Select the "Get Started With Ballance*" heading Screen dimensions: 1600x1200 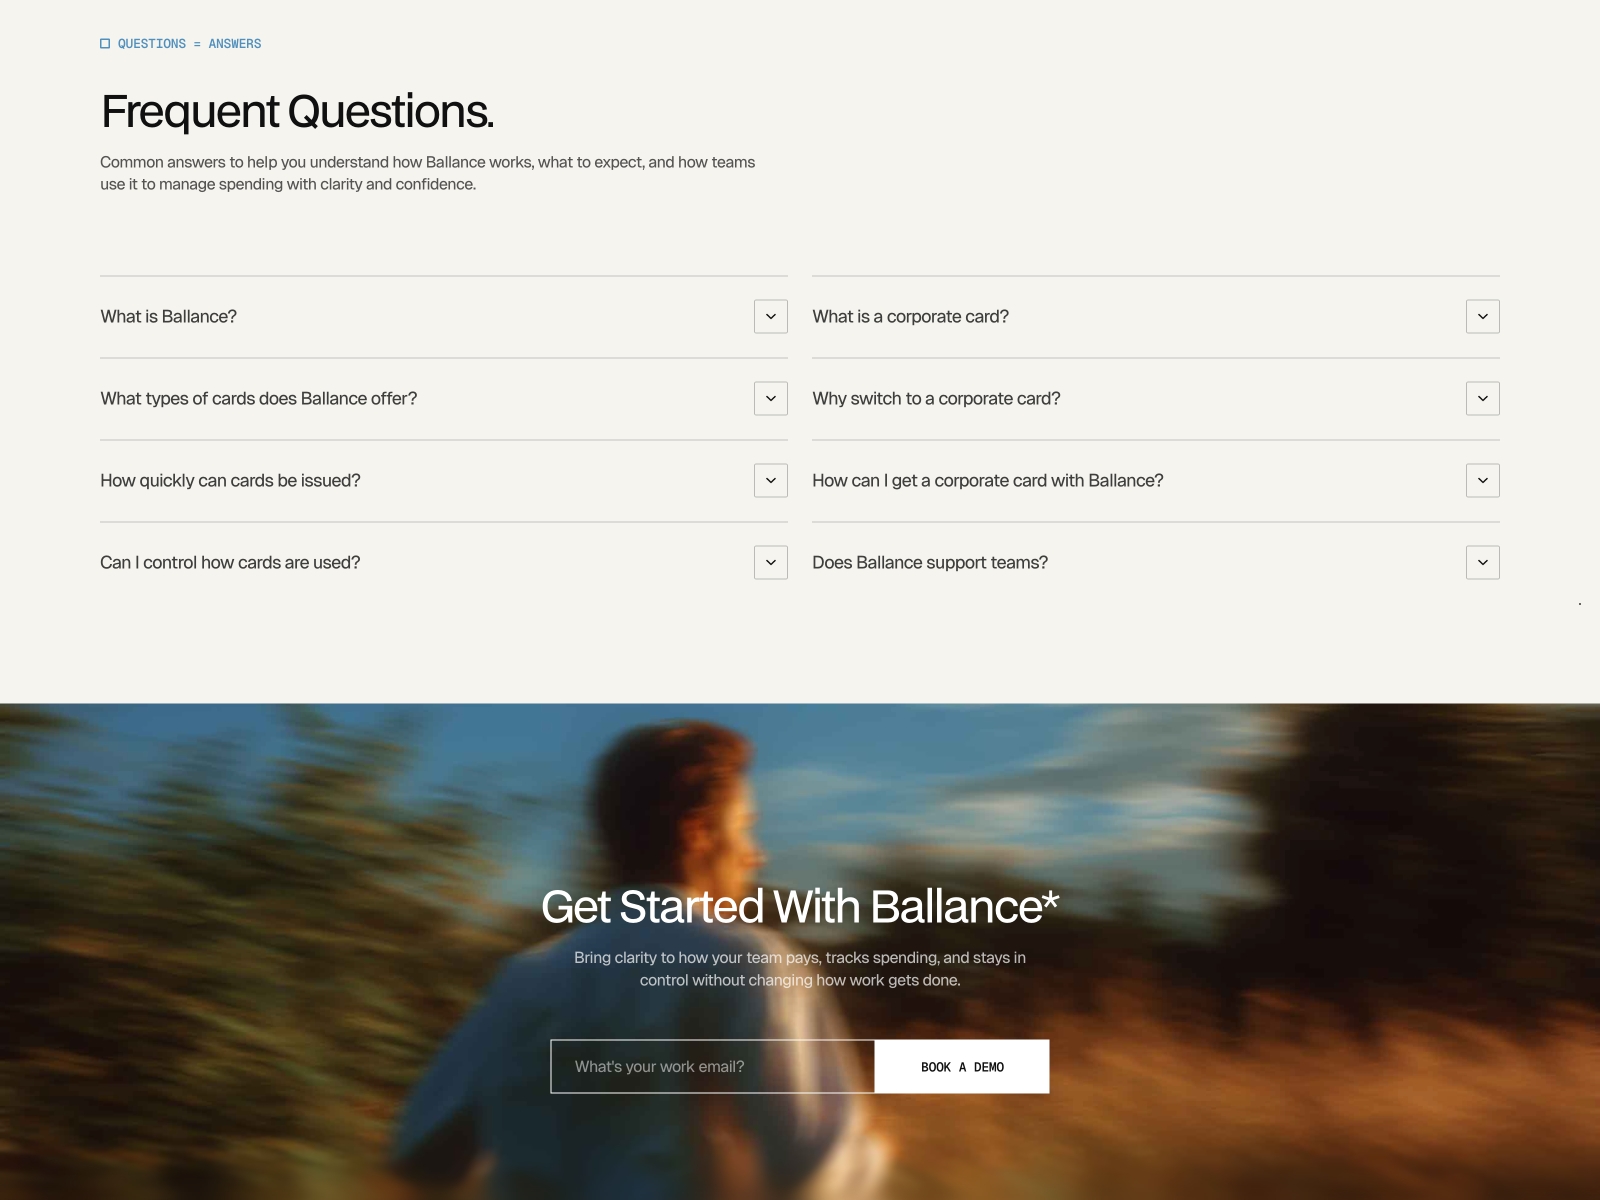coord(800,907)
